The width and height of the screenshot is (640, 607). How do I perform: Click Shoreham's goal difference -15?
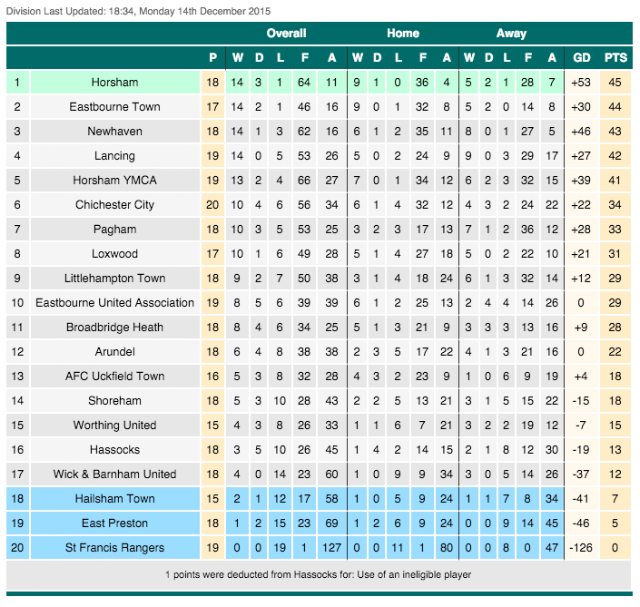point(581,400)
